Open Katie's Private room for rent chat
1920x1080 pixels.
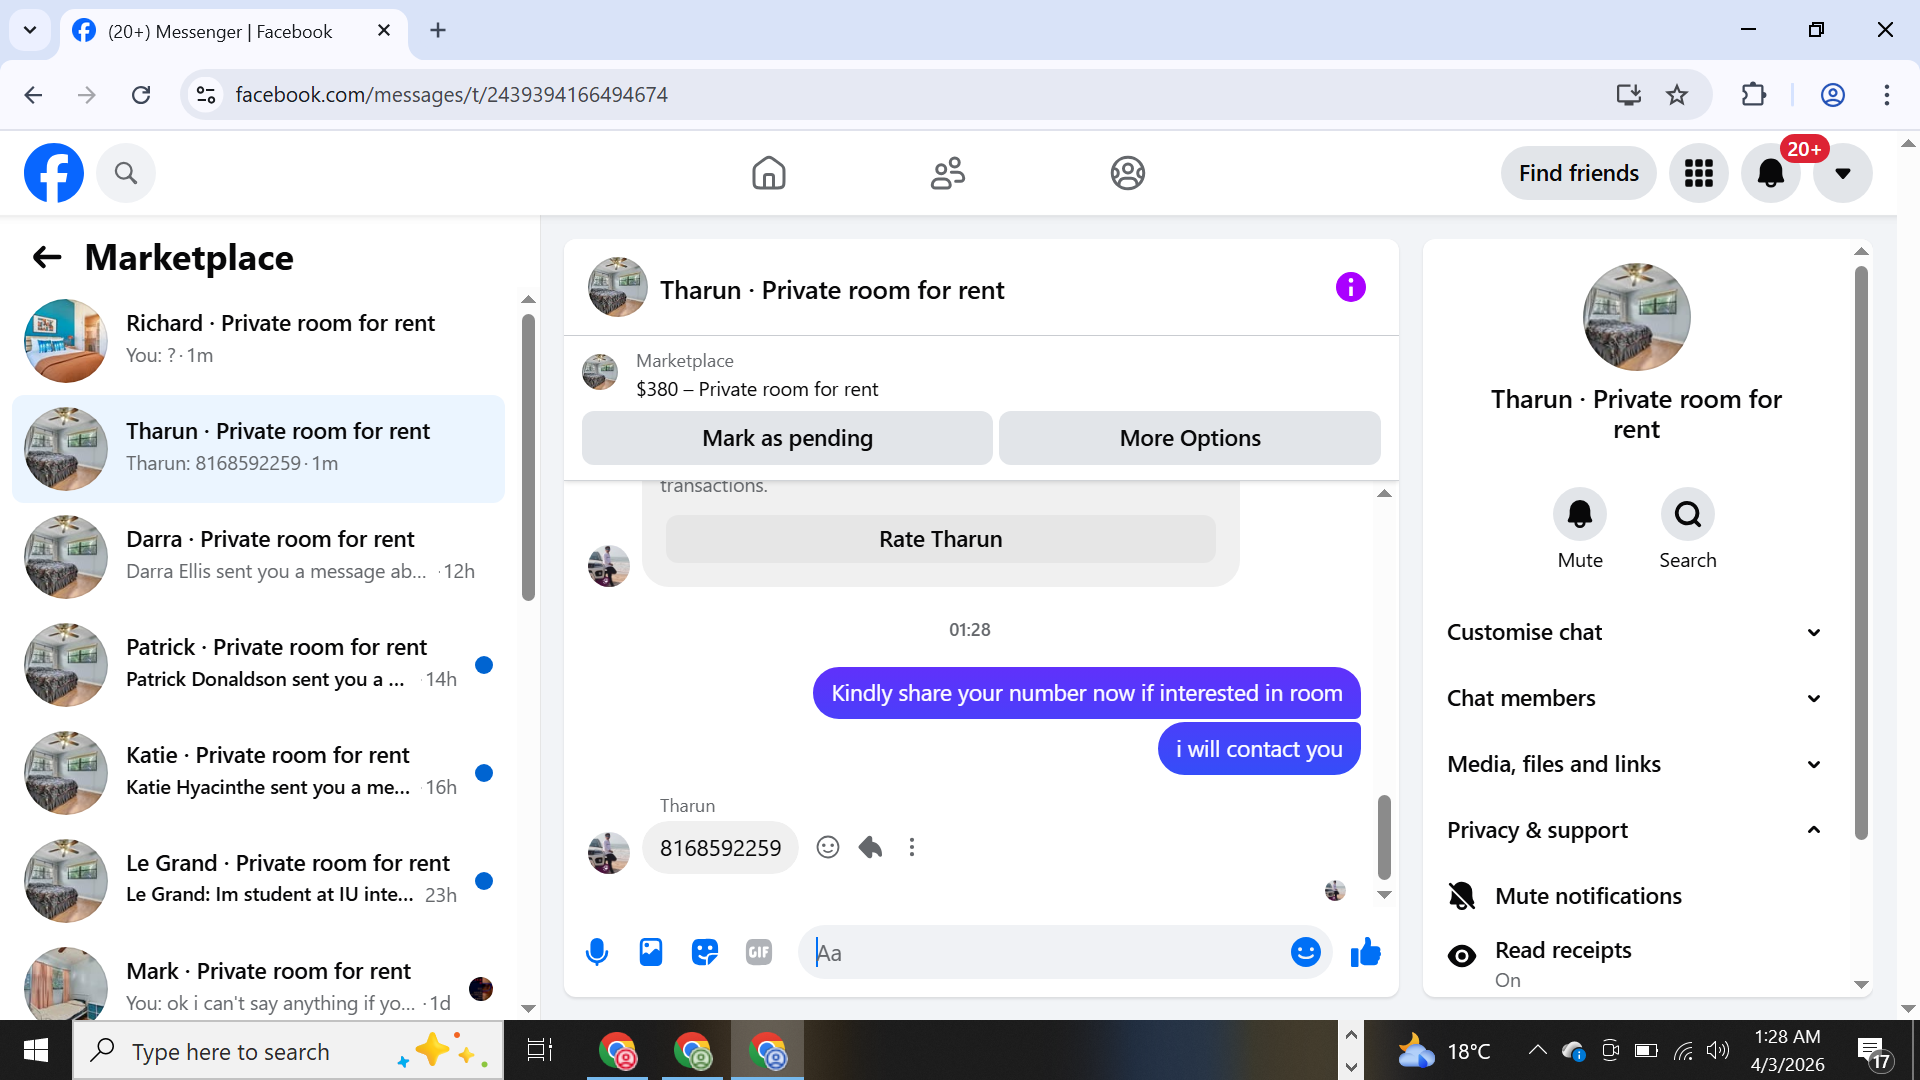tap(258, 772)
